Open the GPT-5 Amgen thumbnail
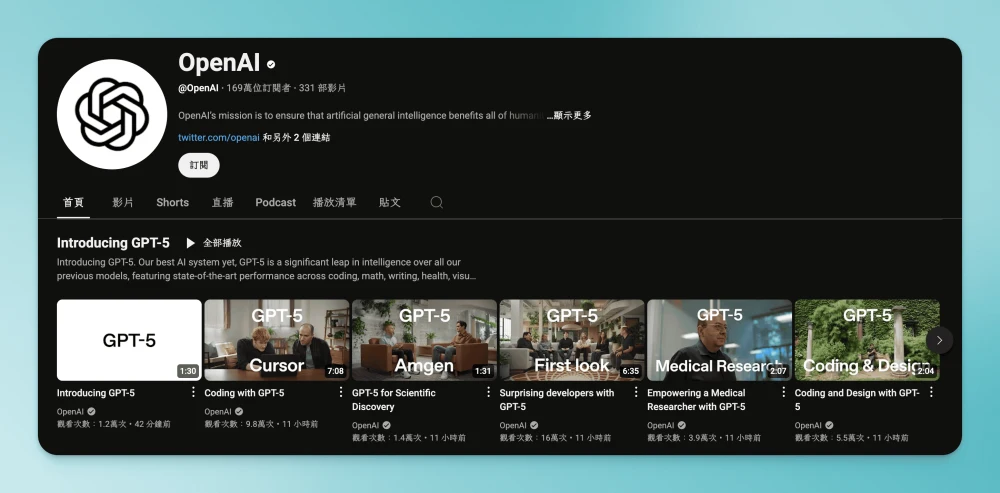The image size is (1000, 493). (424, 340)
